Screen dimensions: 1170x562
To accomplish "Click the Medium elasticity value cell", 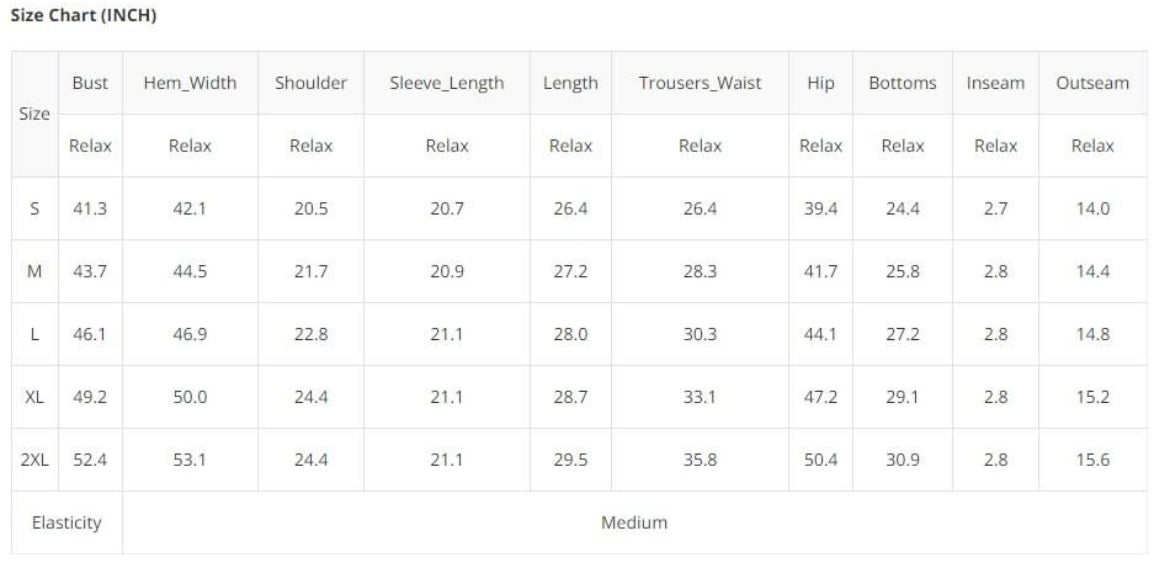I will (x=634, y=522).
